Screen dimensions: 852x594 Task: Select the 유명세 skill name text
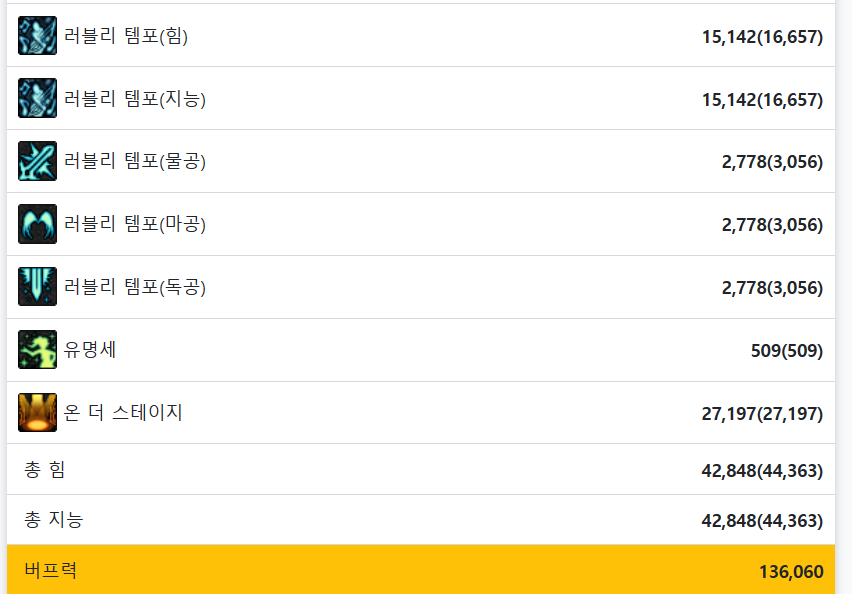pyautogui.click(x=90, y=350)
